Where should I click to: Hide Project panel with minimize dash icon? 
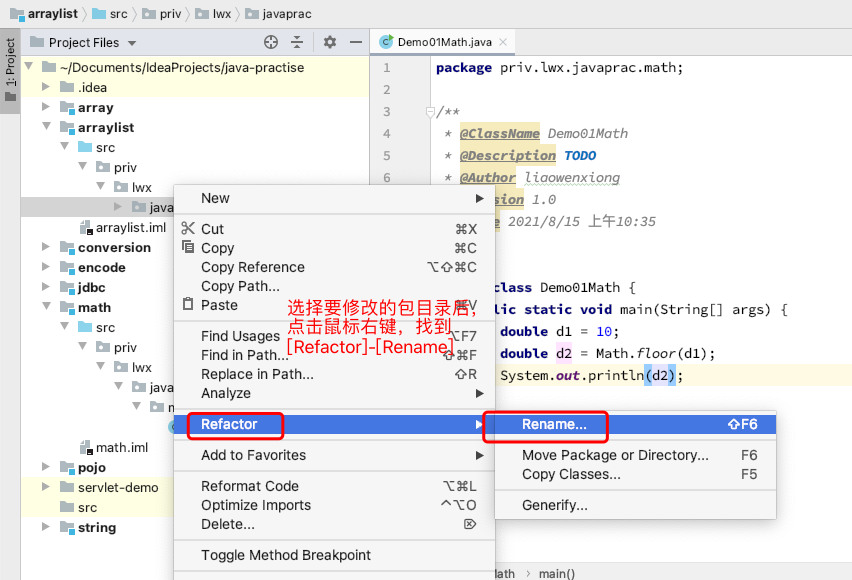click(356, 42)
